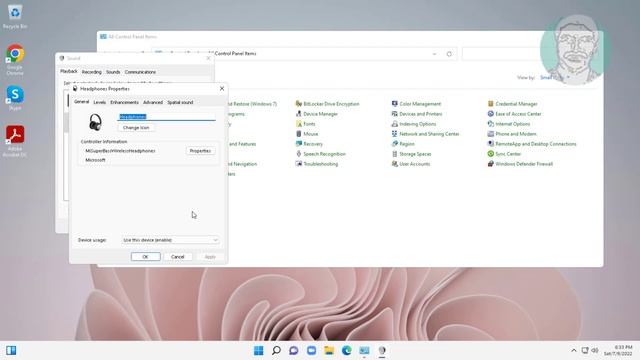Select Playback tab in Sound window
This screenshot has height=360, width=640.
click(69, 71)
